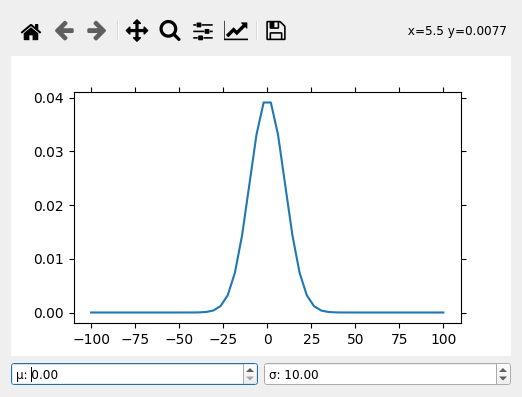This screenshot has height=397, width=522.
Task: Click the −100 x-axis tick label
Action: [x=92, y=339]
